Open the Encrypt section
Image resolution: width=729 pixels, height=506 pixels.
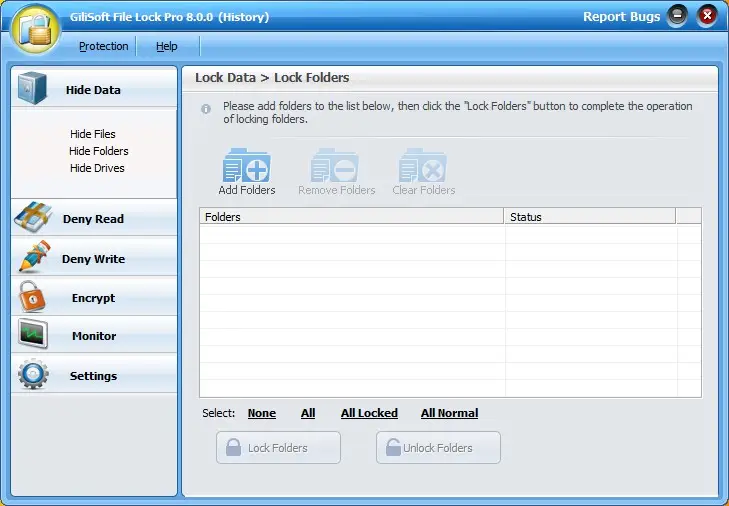(x=94, y=297)
